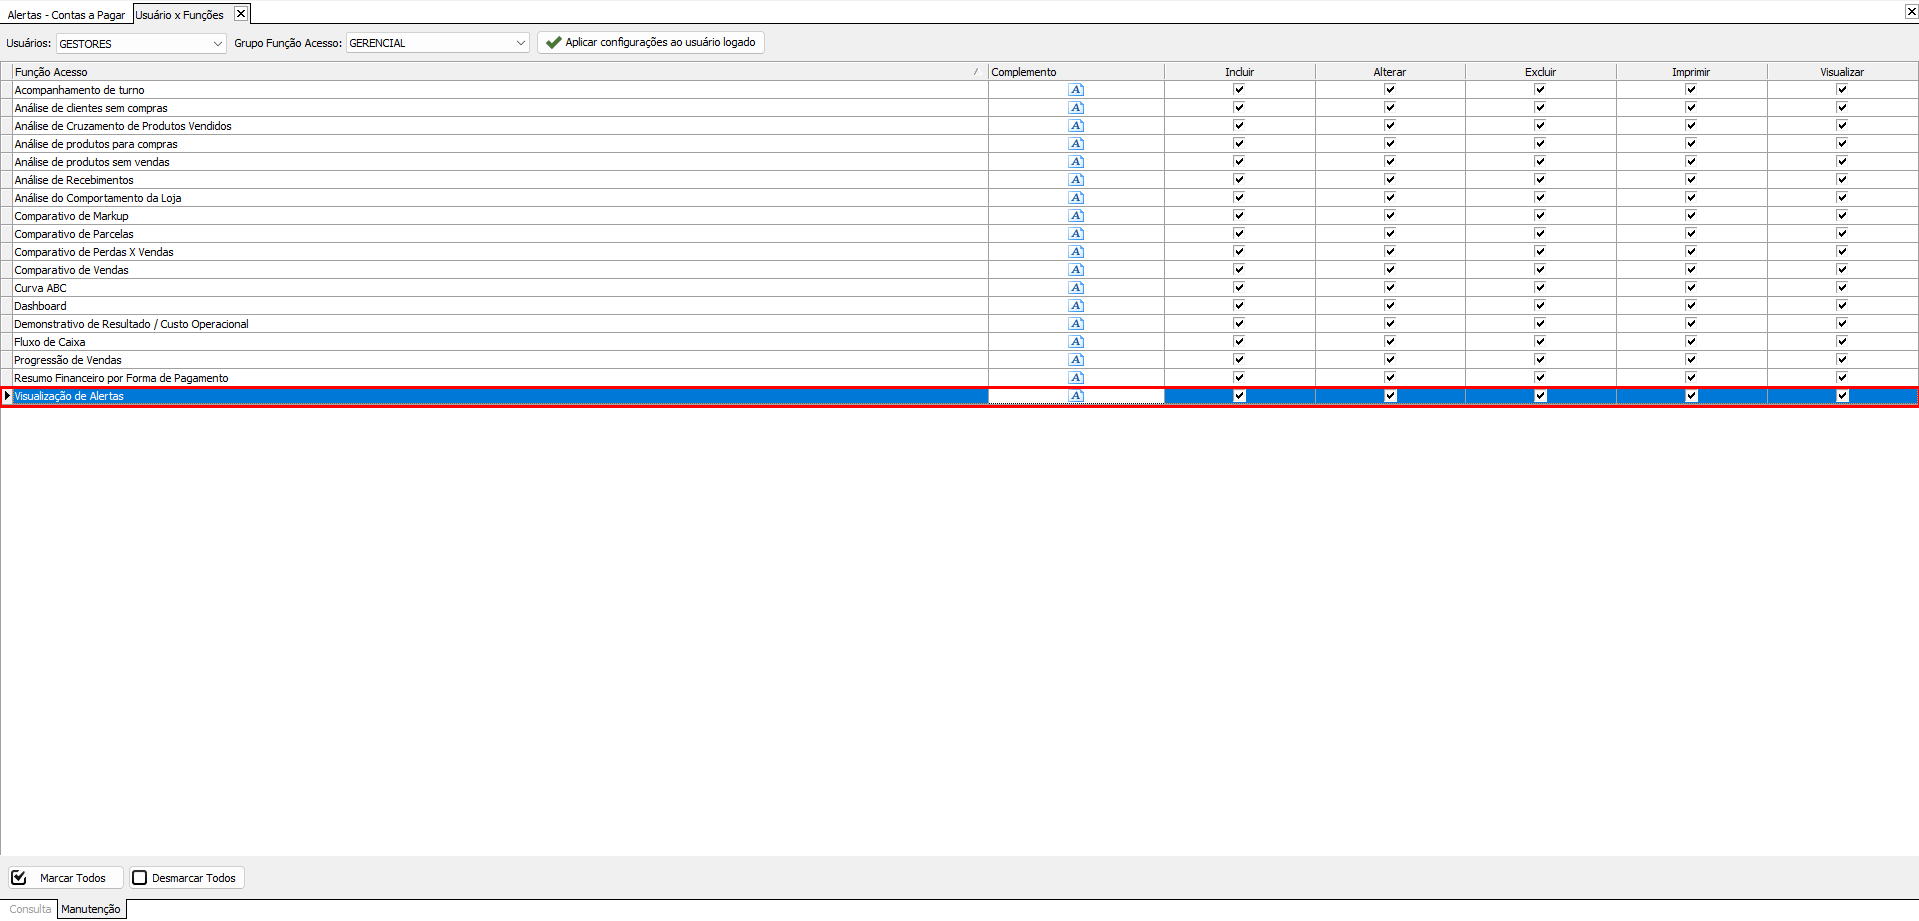Click the Complemento icon for Análise de Recebimentos
The image size is (1919, 921).
(1076, 180)
